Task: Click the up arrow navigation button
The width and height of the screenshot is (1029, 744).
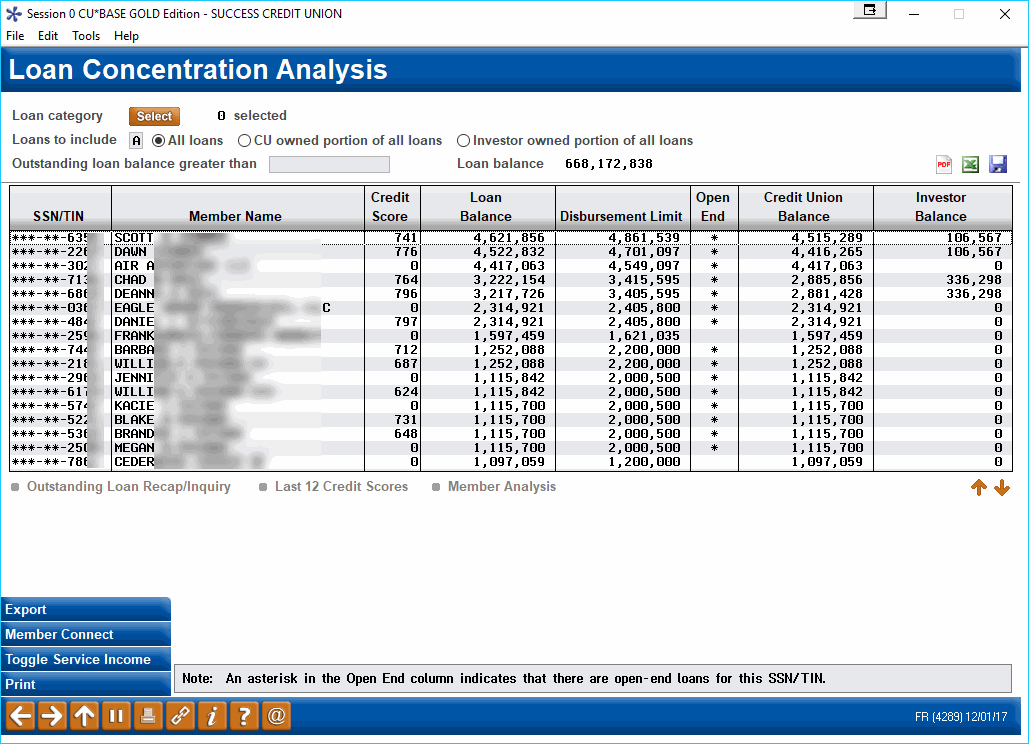Action: pyautogui.click(x=84, y=716)
